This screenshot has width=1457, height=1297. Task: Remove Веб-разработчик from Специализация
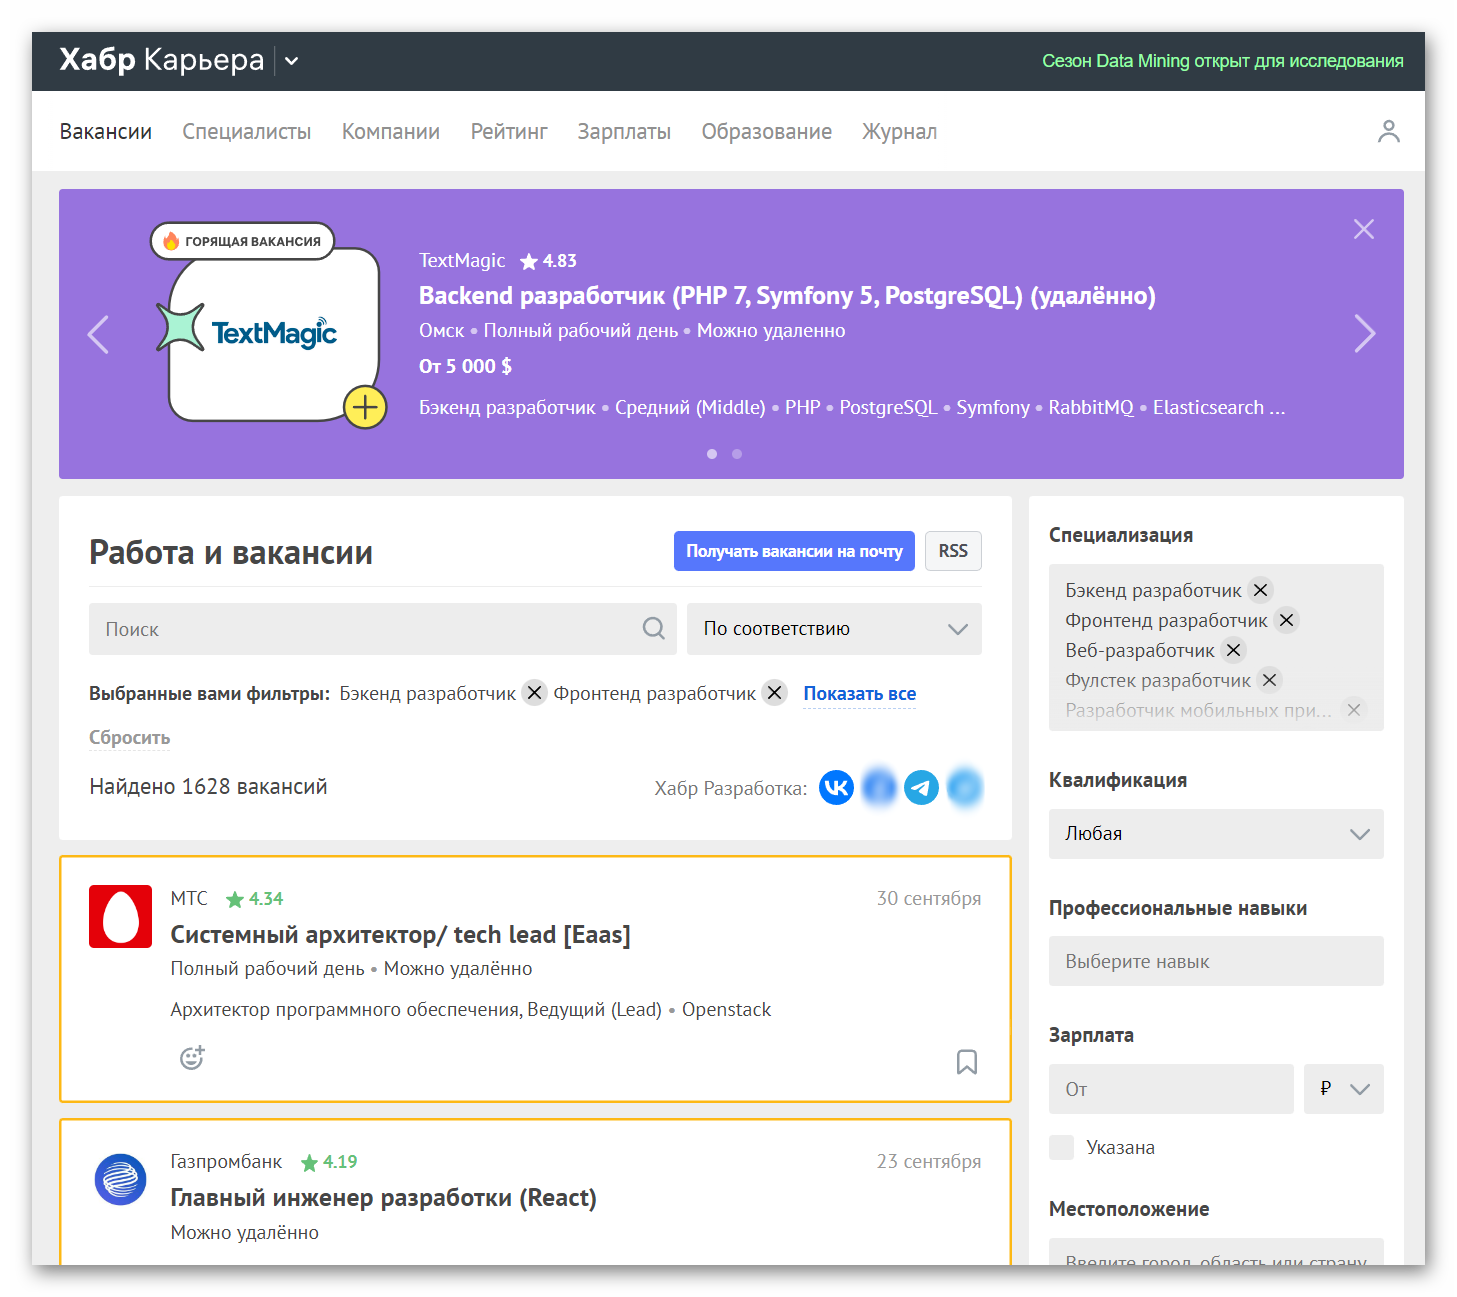pos(1234,650)
